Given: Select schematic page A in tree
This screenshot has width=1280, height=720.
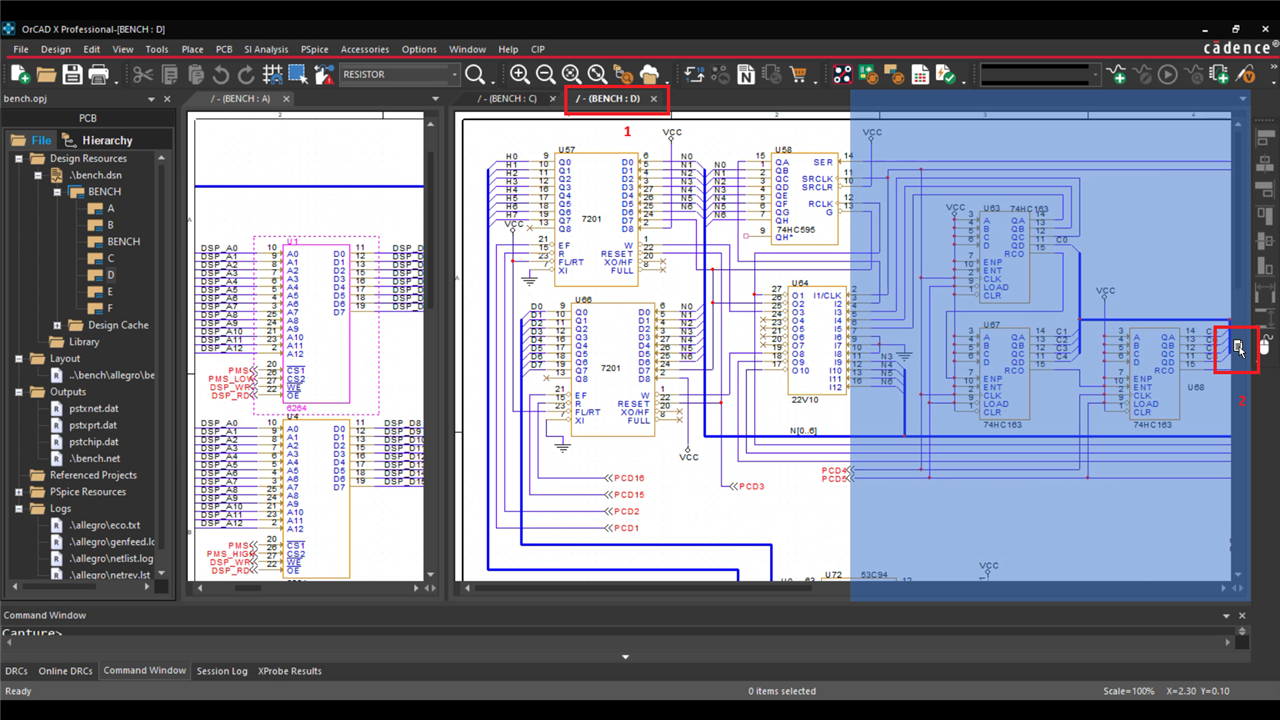Looking at the screenshot, I should [111, 208].
